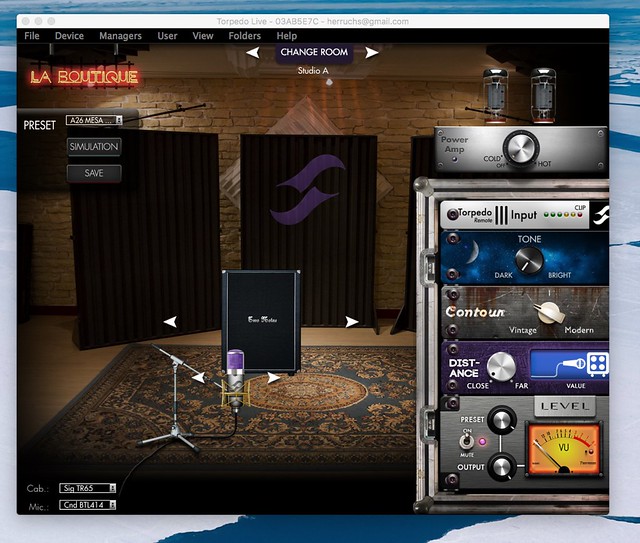640x543 pixels.
Task: Click the DISTANCE close/far knob
Action: point(501,366)
